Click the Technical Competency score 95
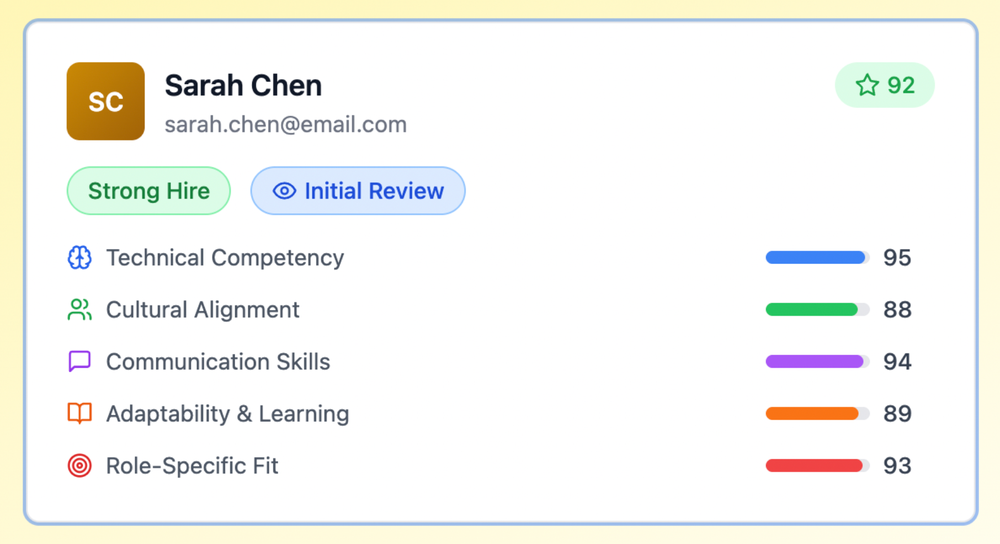1000x544 pixels. tap(897, 258)
